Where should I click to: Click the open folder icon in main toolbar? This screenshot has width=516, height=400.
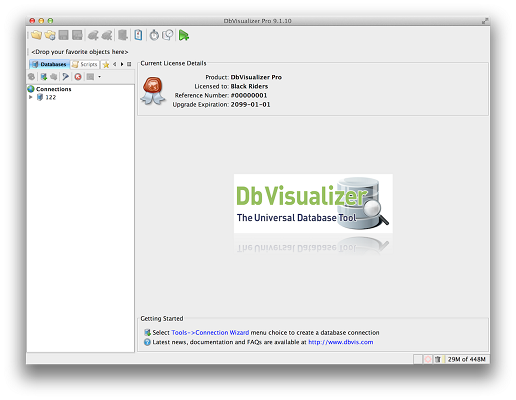click(36, 35)
